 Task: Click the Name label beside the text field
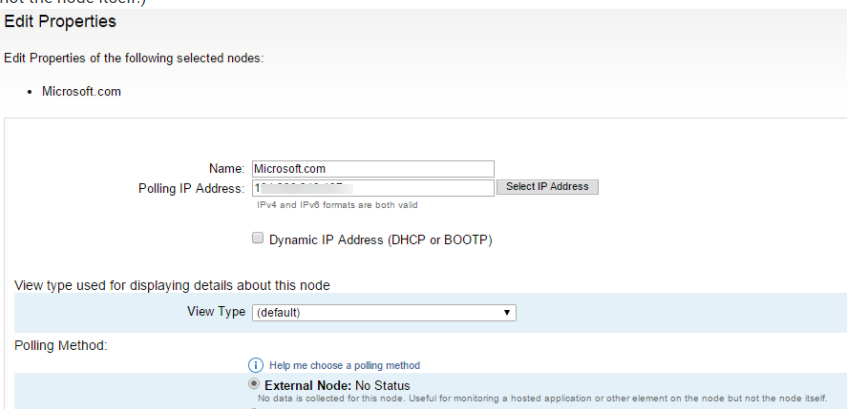pos(227,169)
